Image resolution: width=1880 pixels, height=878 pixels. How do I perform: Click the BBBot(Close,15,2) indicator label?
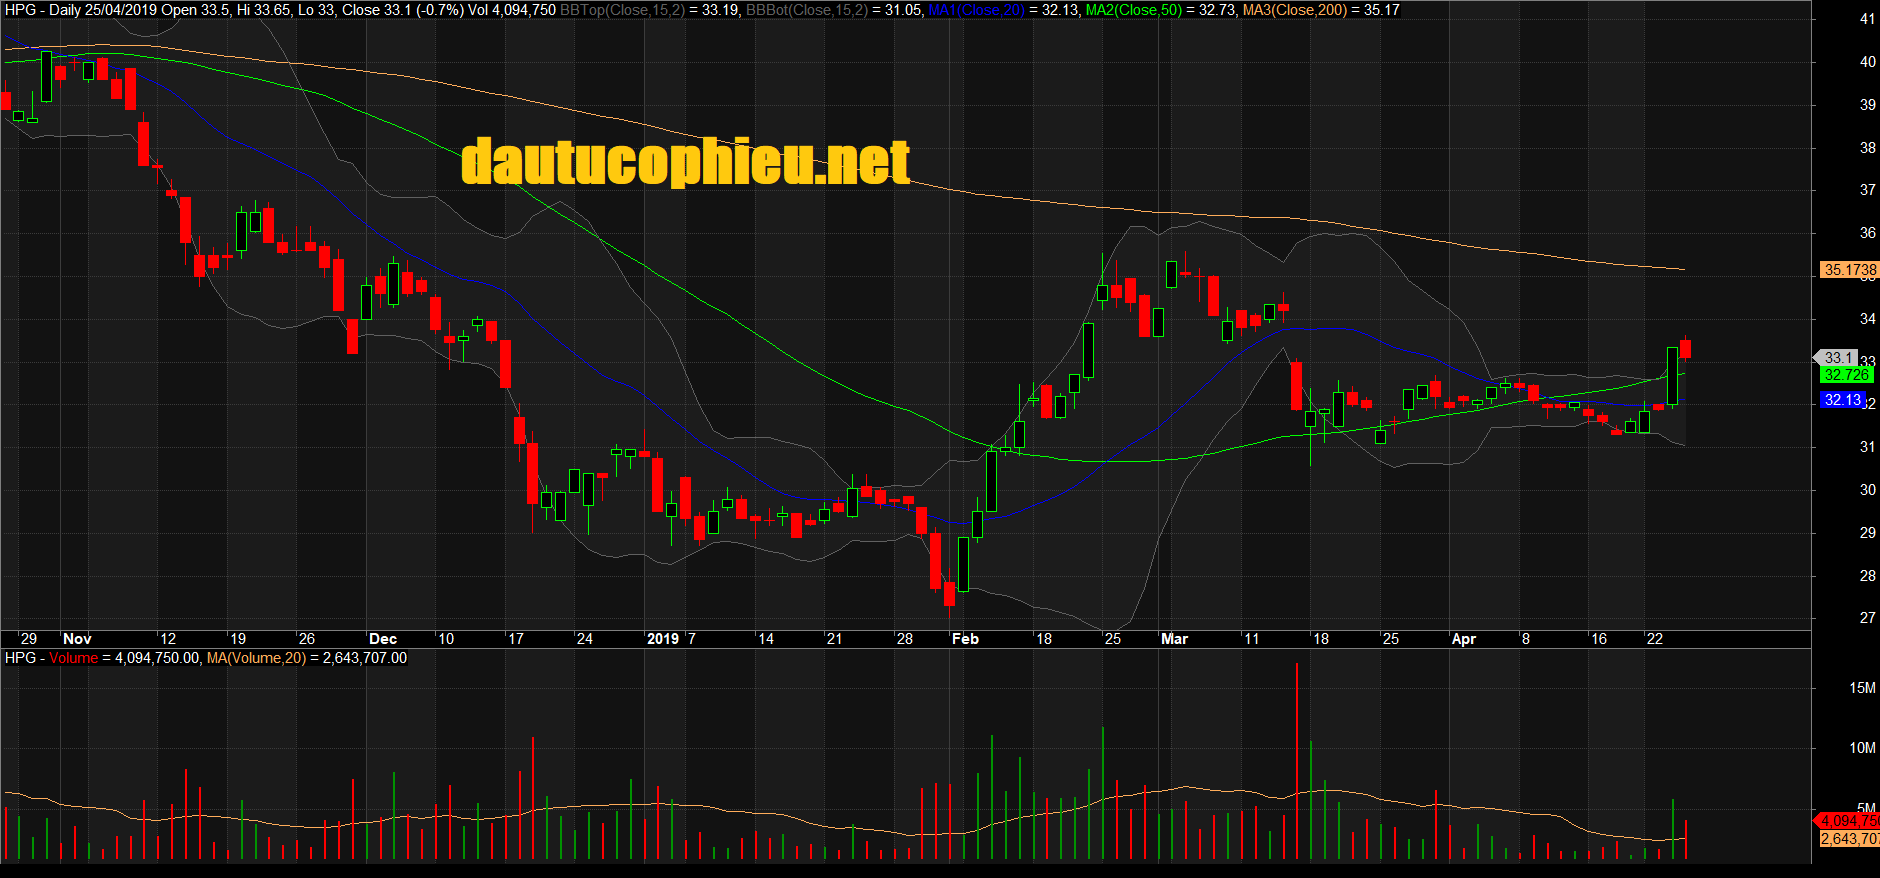pyautogui.click(x=807, y=10)
